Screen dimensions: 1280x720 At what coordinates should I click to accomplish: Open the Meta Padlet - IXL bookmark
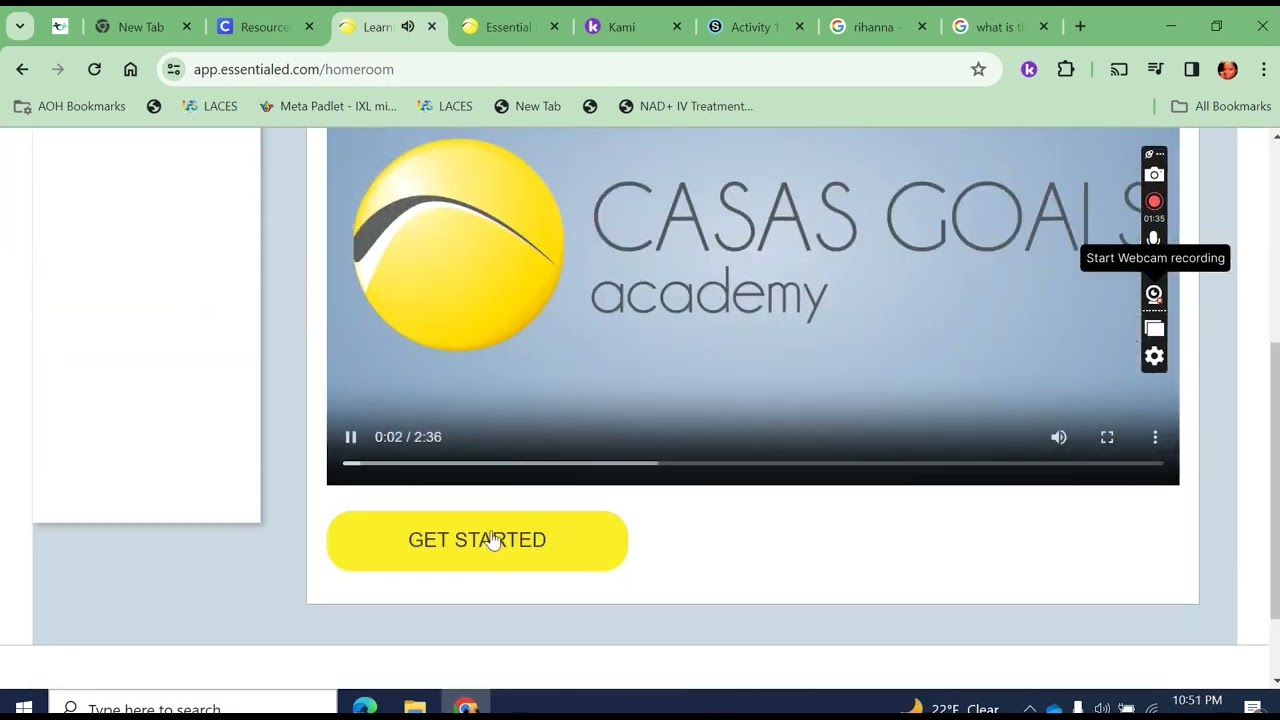328,106
